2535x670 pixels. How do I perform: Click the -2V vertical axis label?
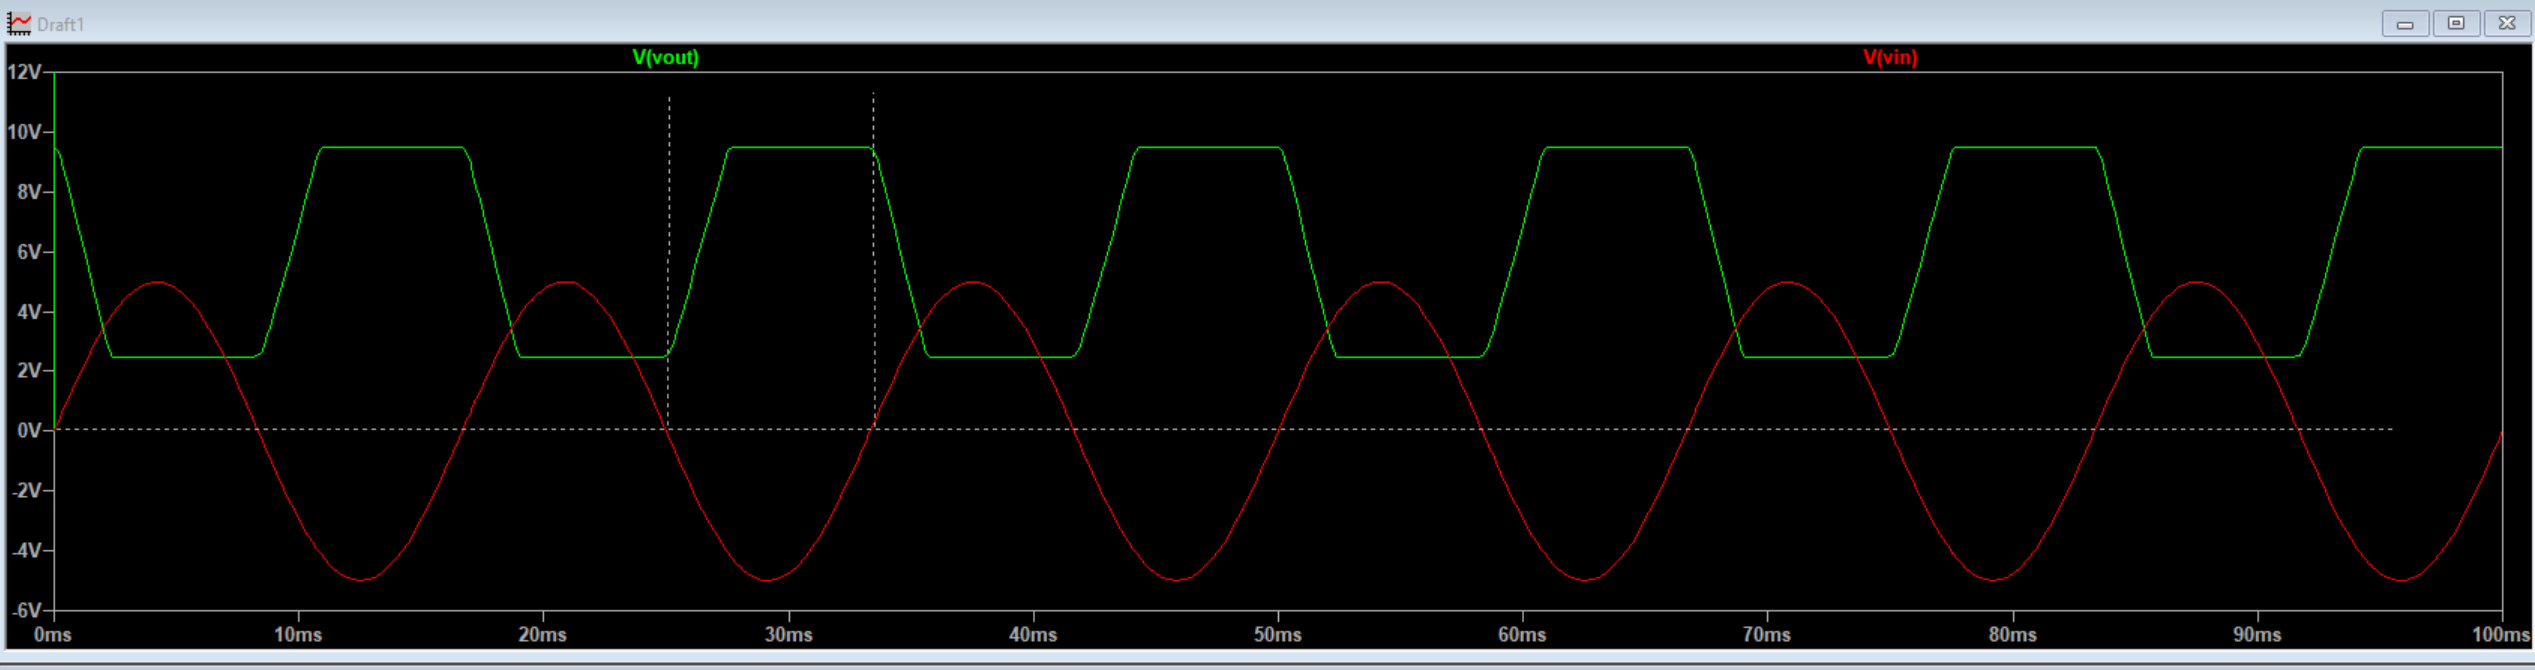point(26,491)
